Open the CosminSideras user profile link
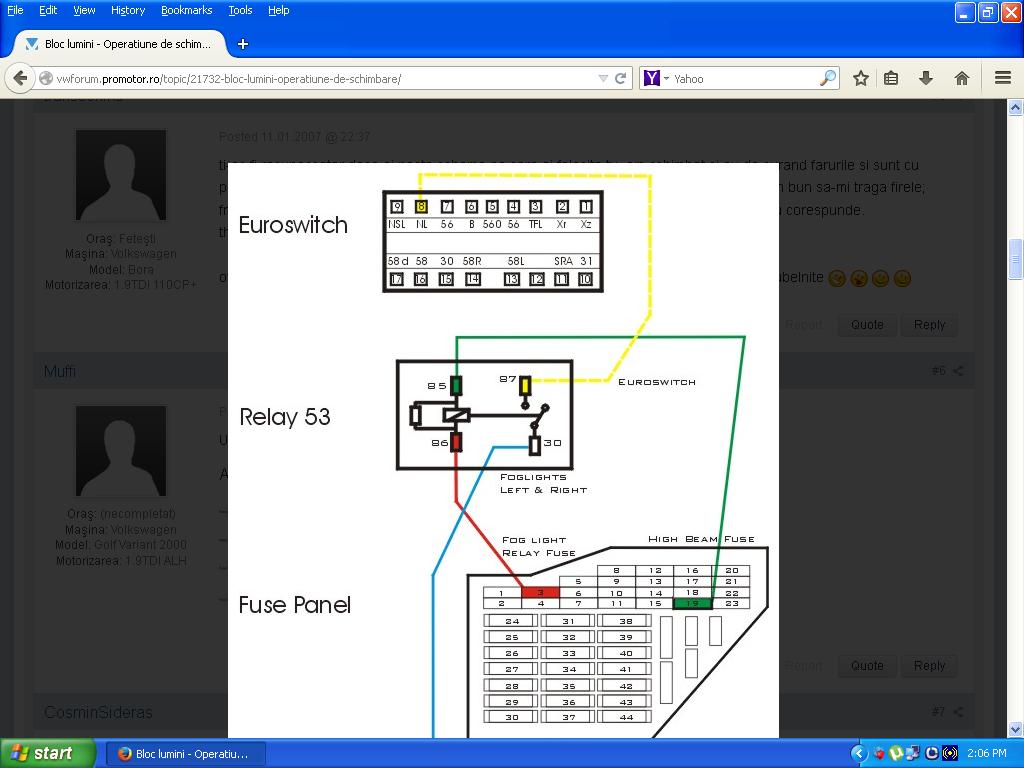 click(x=98, y=712)
